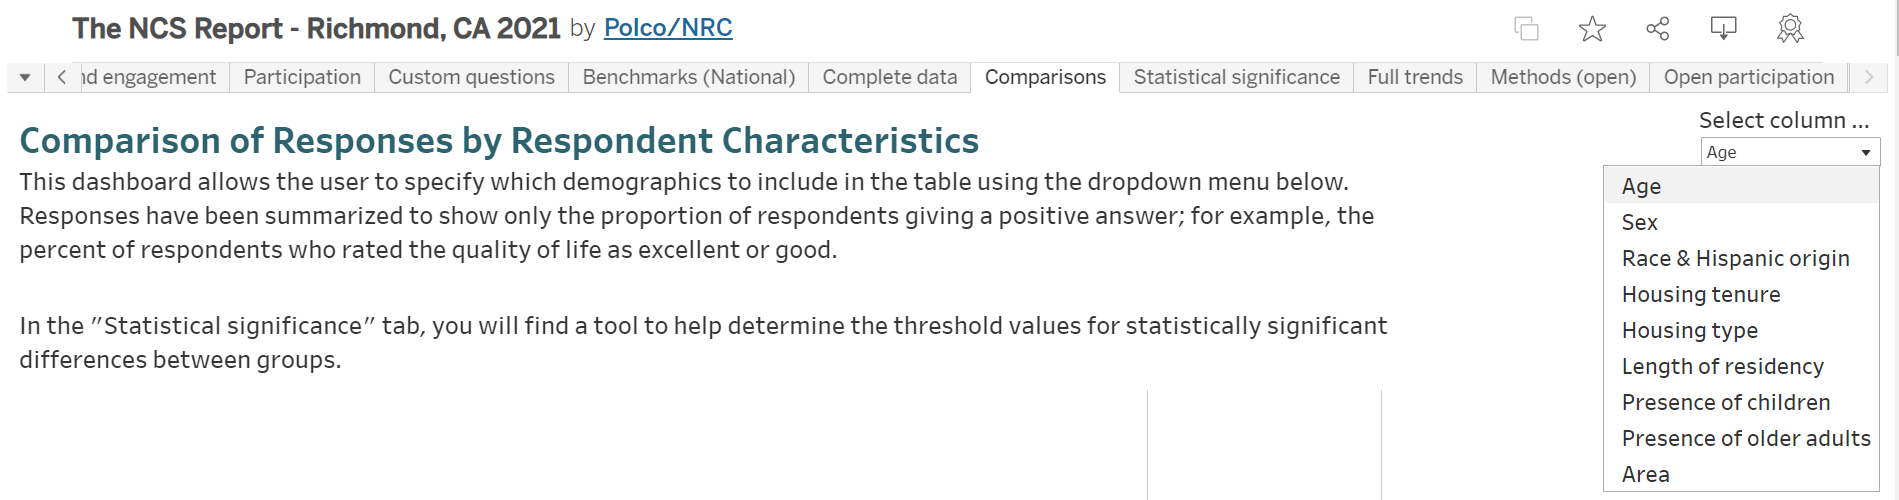Image resolution: width=1899 pixels, height=500 pixels.
Task: Click the download icon
Action: (1723, 29)
